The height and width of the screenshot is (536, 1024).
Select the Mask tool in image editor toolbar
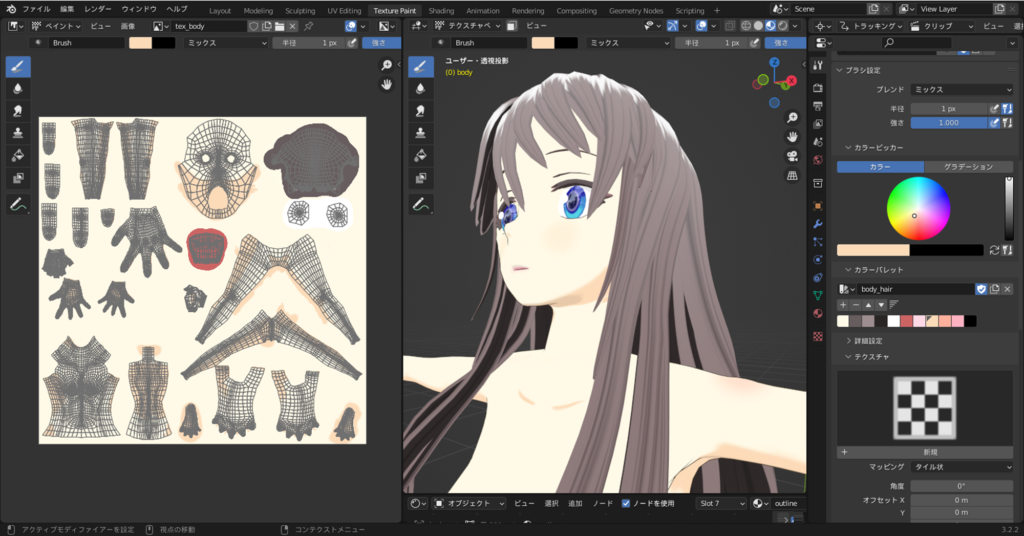tap(18, 178)
